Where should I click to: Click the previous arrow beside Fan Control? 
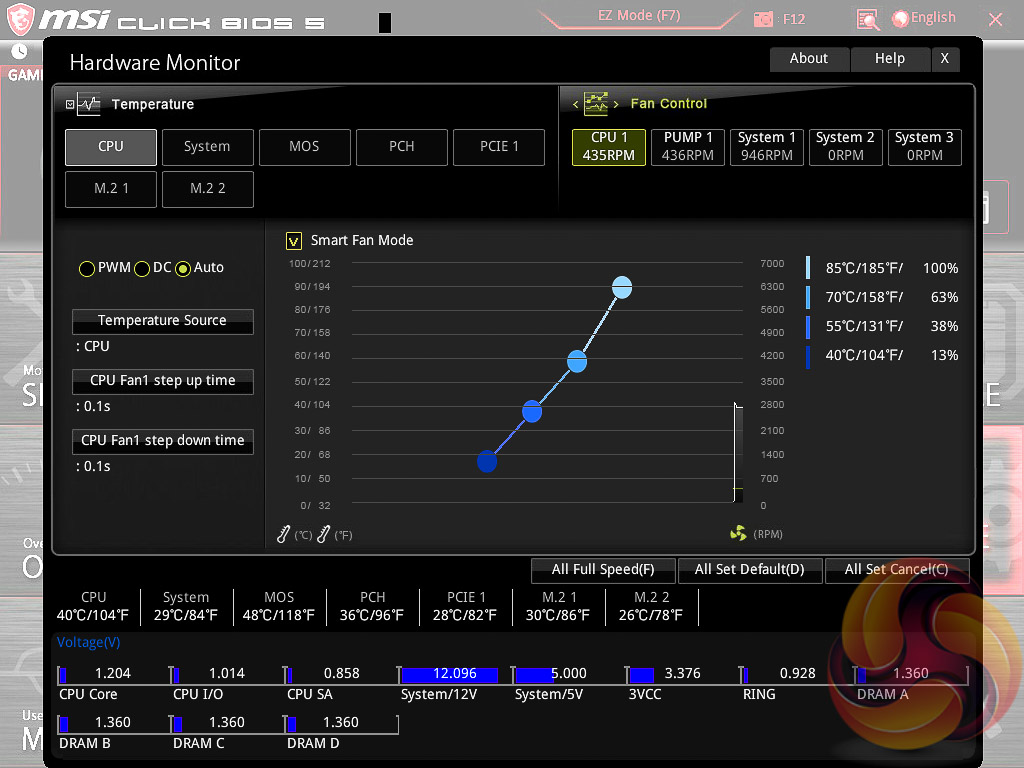click(x=575, y=104)
